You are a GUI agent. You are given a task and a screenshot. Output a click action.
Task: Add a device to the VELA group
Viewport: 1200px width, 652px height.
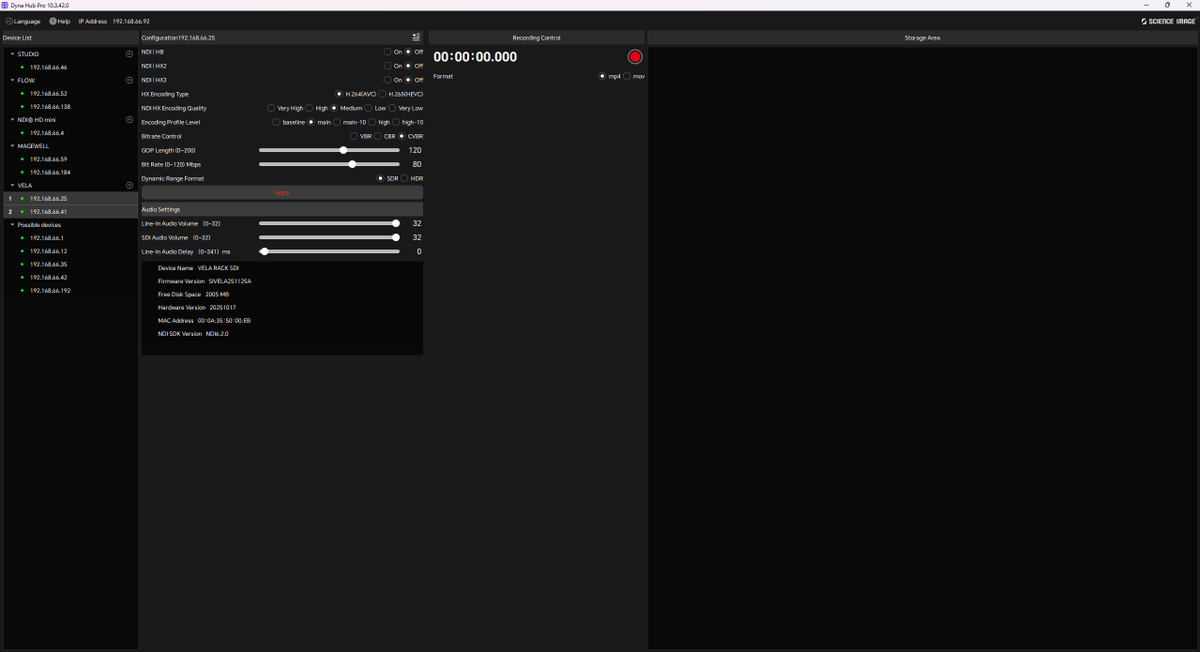[x=129, y=185]
